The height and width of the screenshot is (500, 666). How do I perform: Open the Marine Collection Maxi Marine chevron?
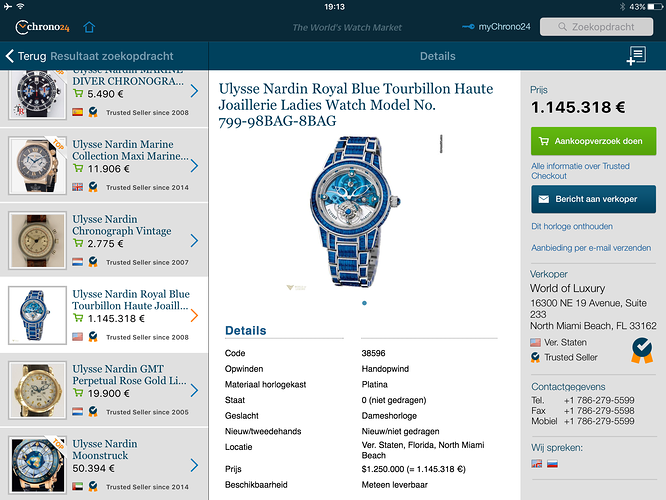[194, 166]
